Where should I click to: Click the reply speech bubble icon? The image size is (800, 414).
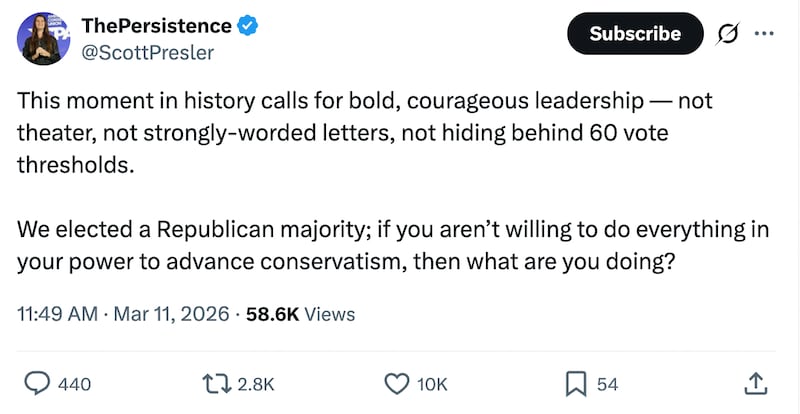click(x=37, y=383)
